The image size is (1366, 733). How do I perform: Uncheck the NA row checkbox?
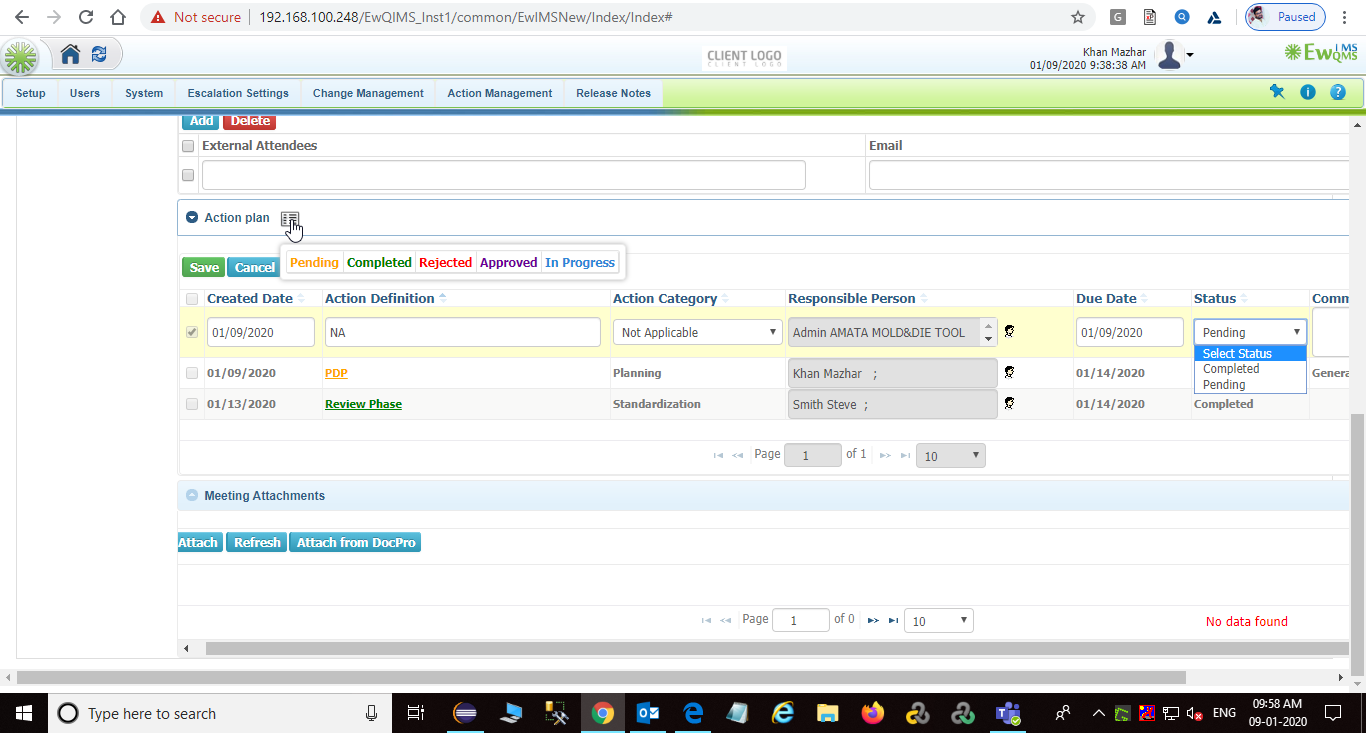coord(192,332)
